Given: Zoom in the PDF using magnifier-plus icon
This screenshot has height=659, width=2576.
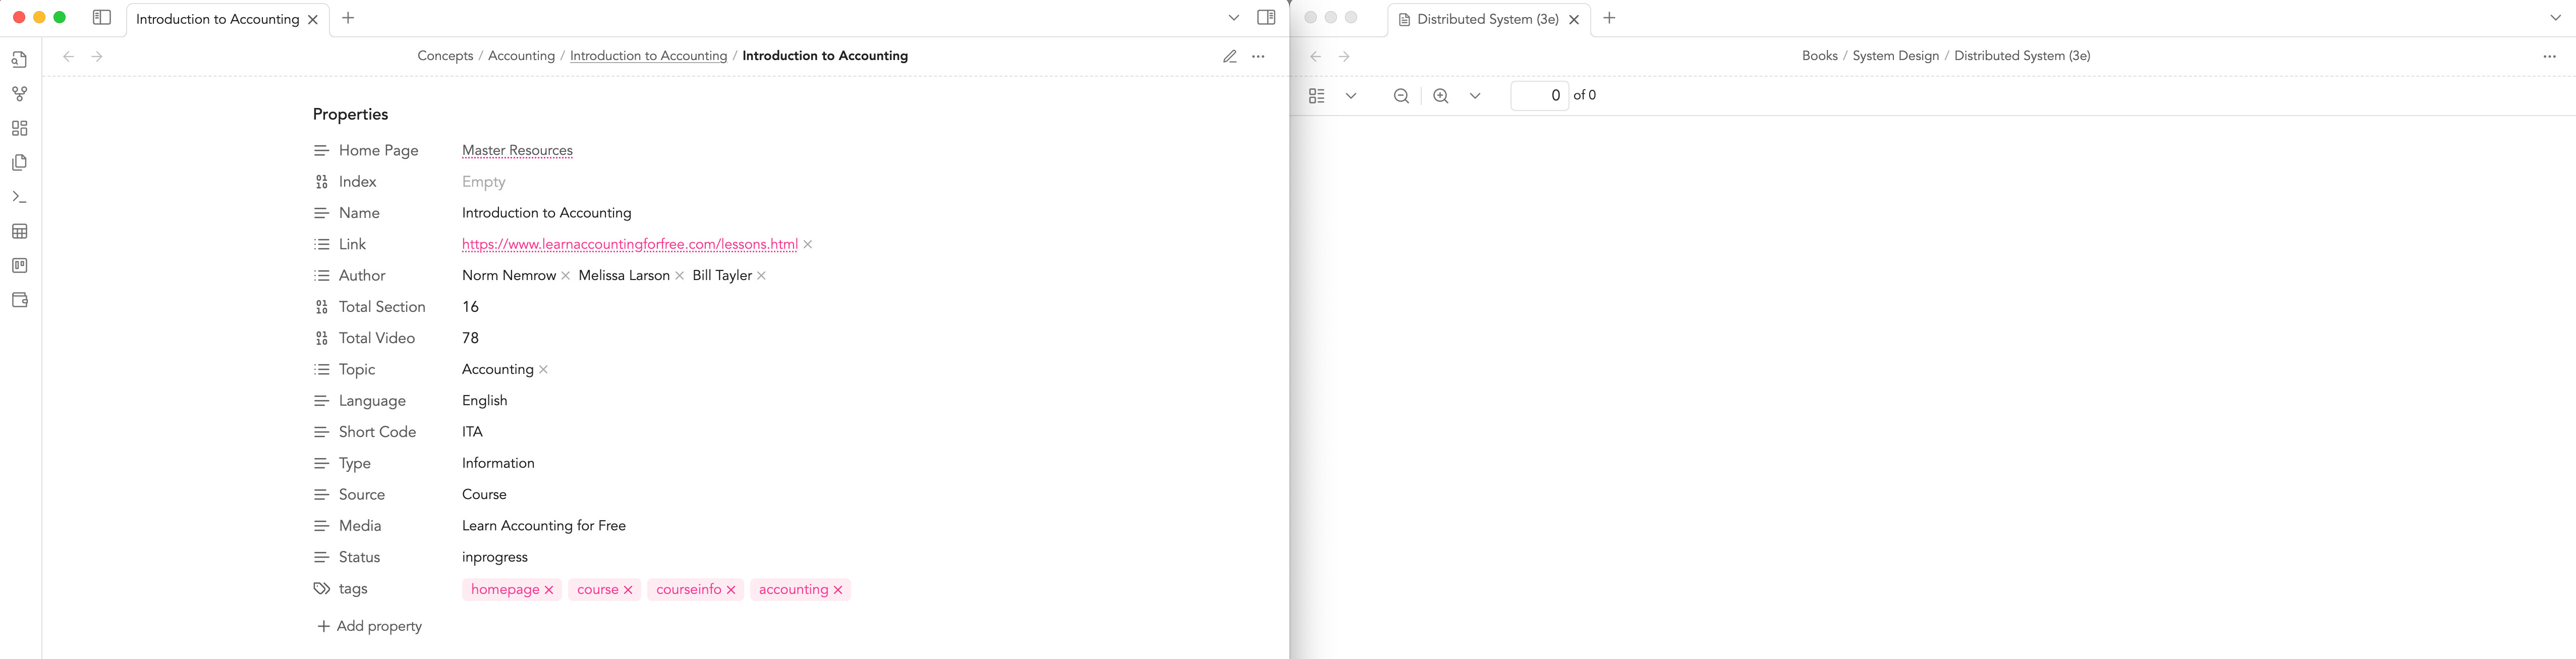Looking at the screenshot, I should click(1441, 95).
